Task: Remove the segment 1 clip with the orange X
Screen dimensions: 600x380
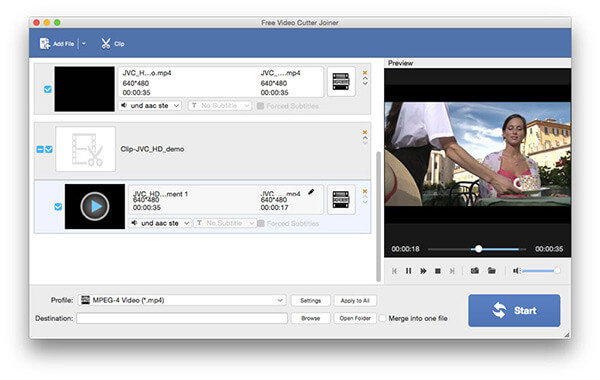Action: coord(365,191)
